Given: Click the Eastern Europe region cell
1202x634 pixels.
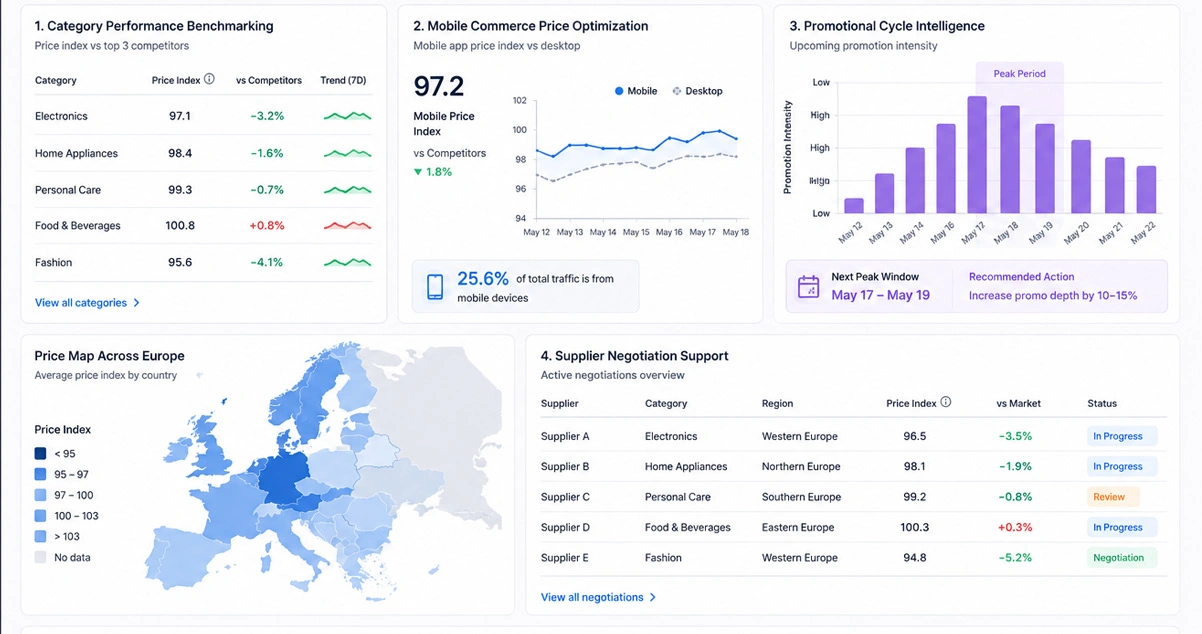Looking at the screenshot, I should click(798, 527).
